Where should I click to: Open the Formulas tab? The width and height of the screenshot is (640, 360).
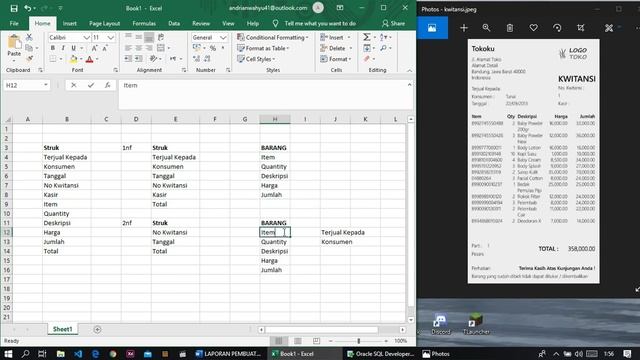tap(144, 23)
